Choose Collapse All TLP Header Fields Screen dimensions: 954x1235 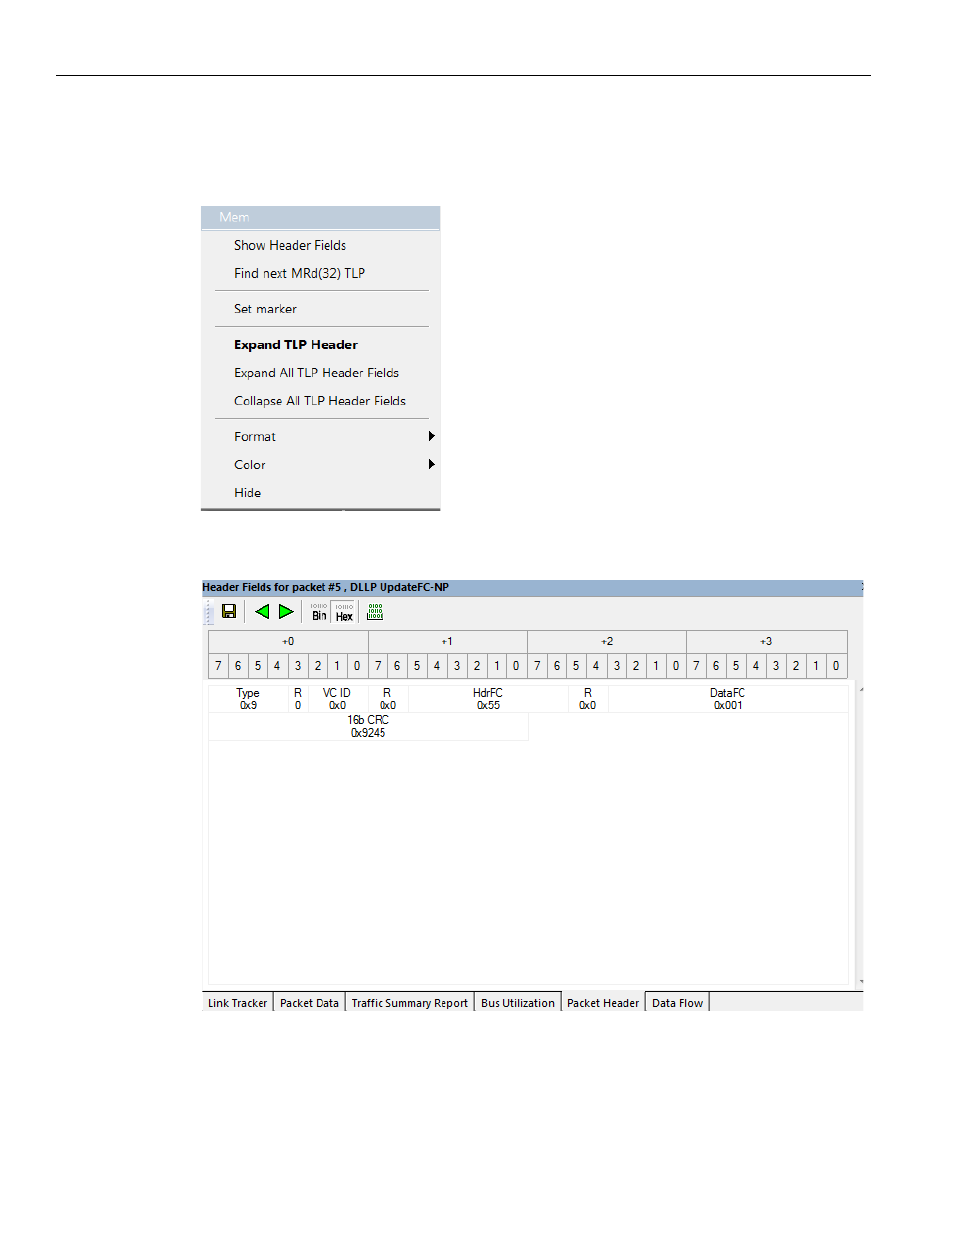tap(320, 401)
